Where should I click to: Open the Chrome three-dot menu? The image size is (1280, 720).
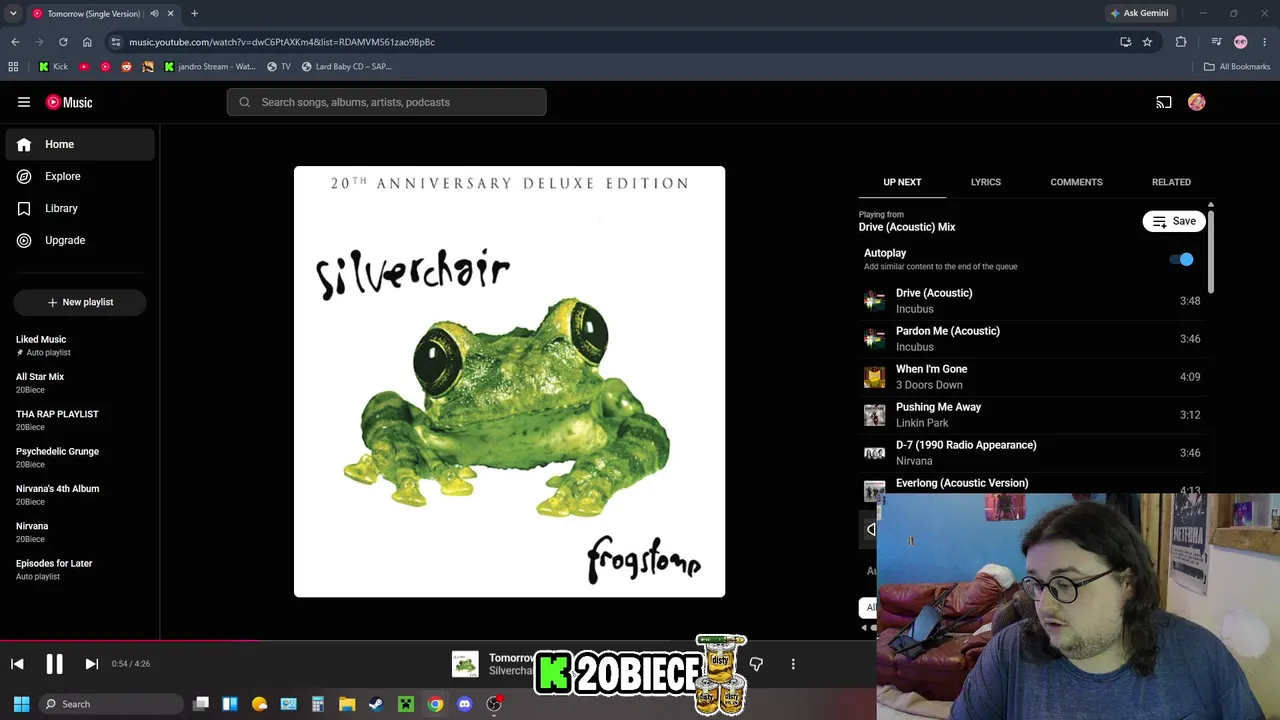[1265, 42]
